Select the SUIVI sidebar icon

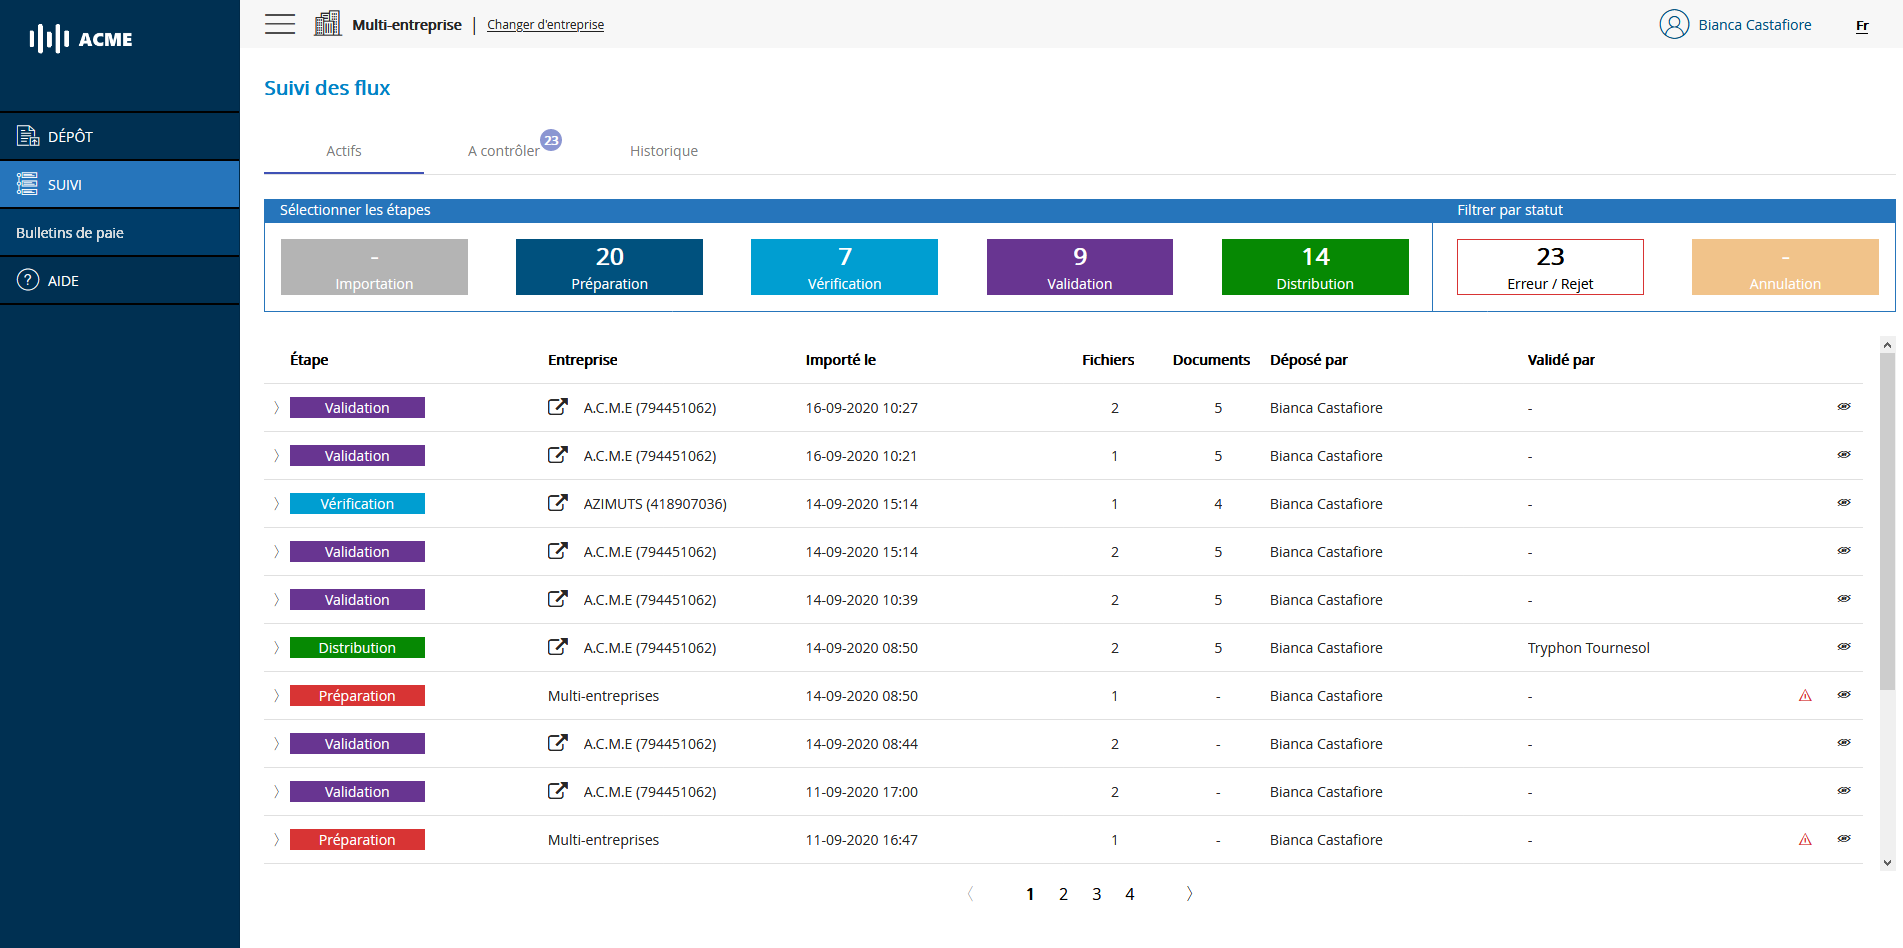point(25,184)
